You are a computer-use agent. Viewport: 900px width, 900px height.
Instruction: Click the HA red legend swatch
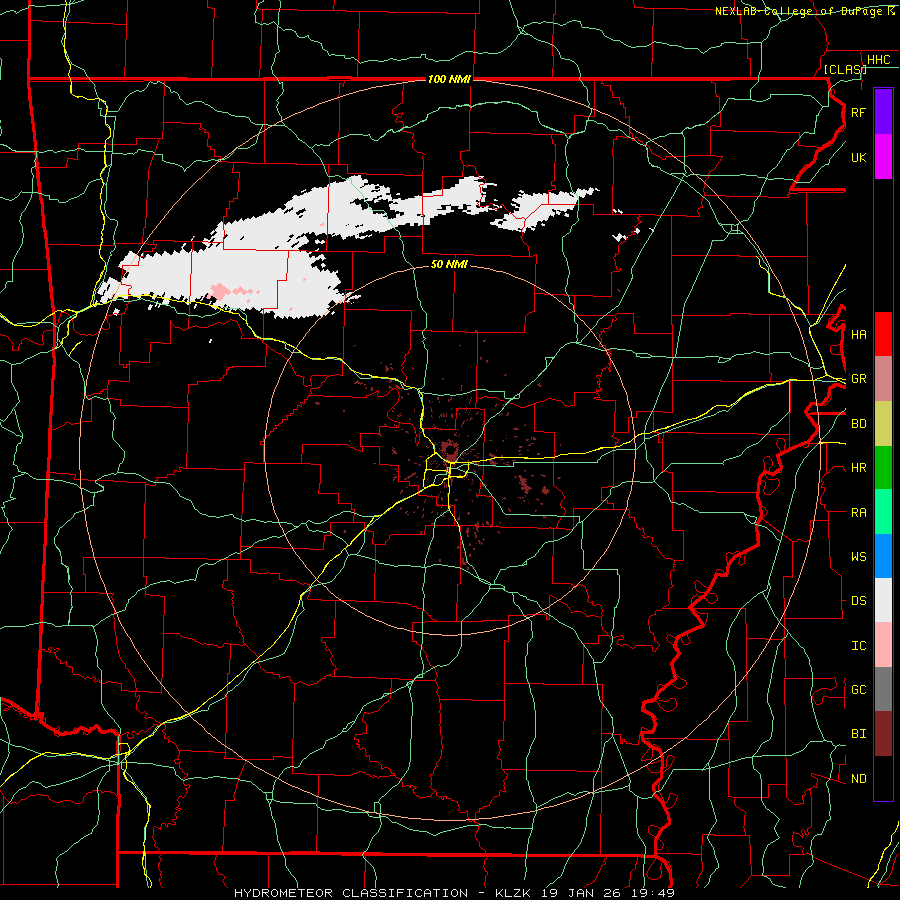883,334
